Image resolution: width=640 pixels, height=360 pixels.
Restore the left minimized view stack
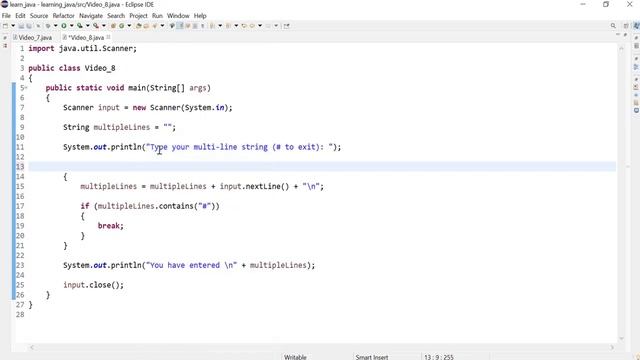[5, 37]
